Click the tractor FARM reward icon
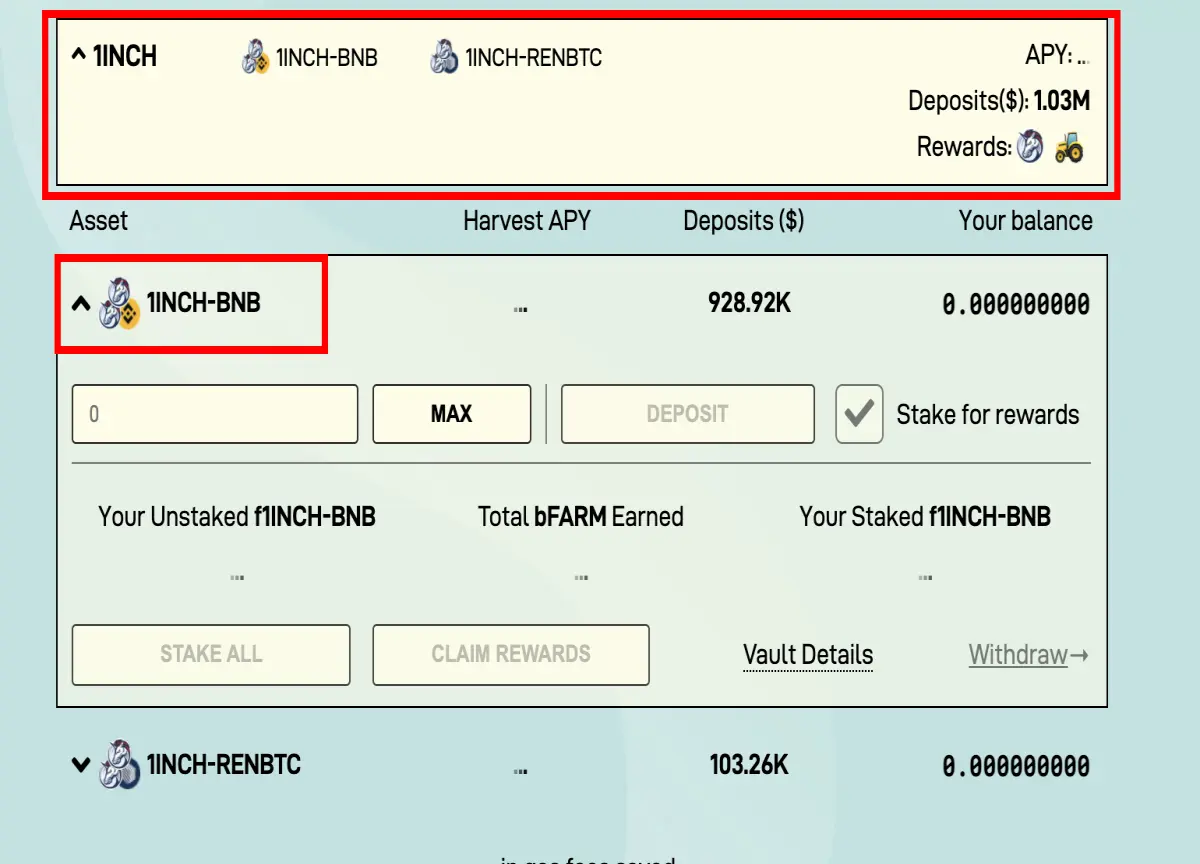 pyautogui.click(x=1069, y=148)
